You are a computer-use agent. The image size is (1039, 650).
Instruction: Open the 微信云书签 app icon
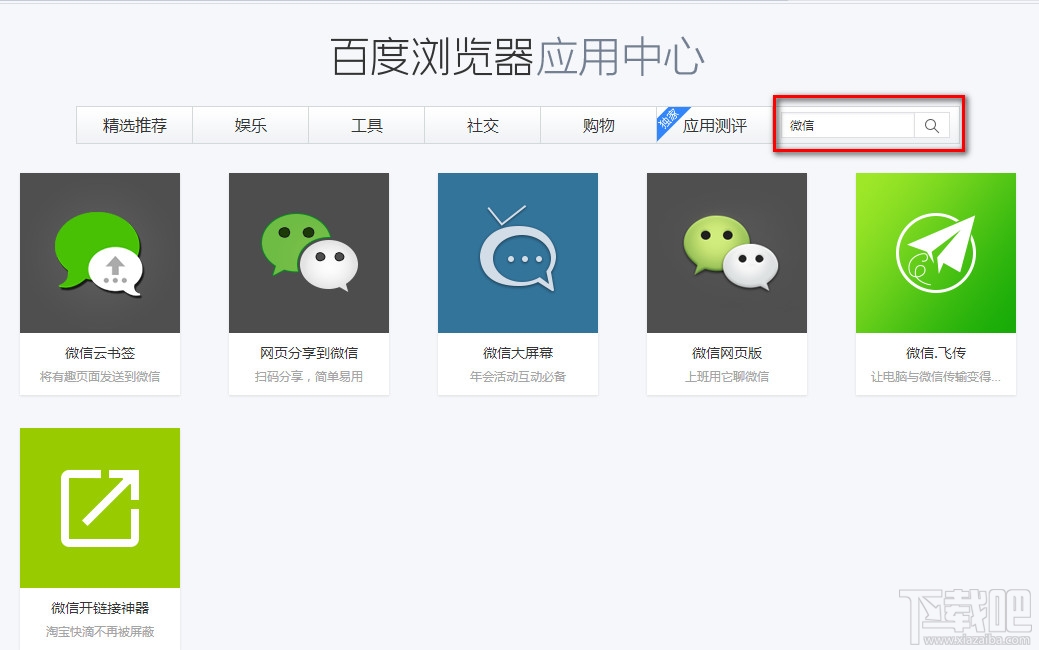tap(100, 252)
